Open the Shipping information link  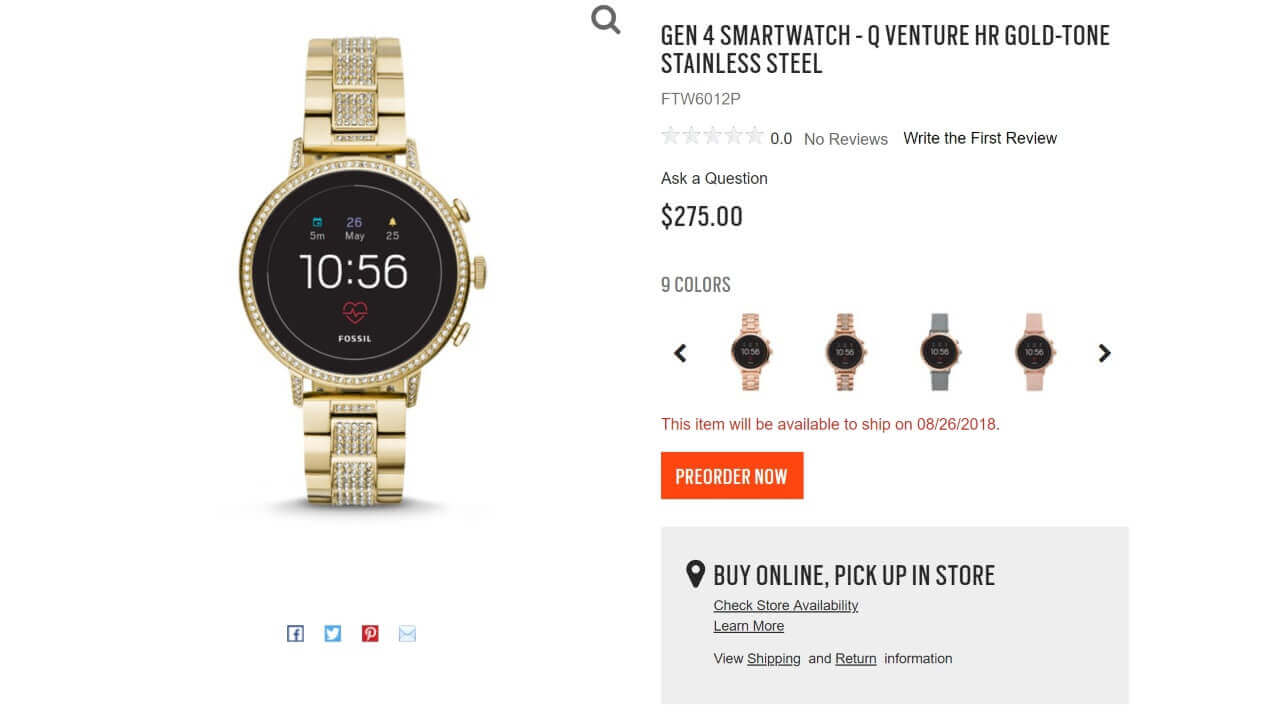pos(773,658)
